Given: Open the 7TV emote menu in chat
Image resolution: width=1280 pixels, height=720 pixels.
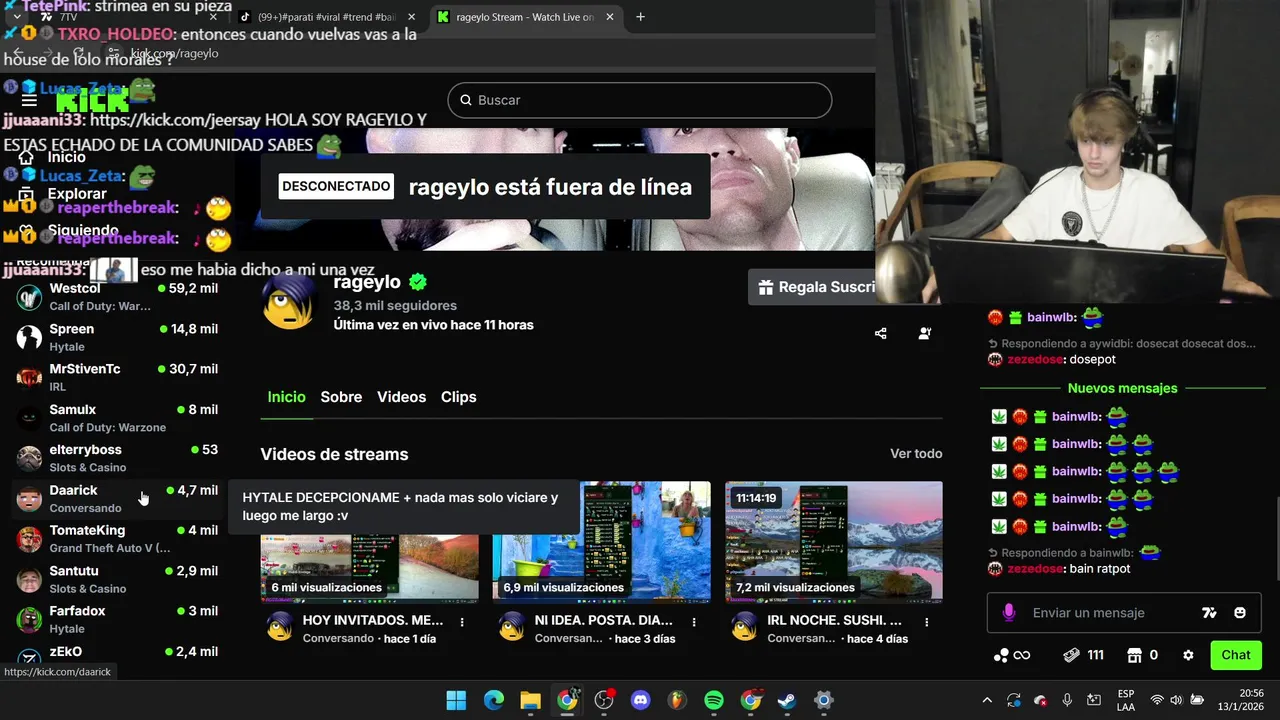Looking at the screenshot, I should point(1209,613).
